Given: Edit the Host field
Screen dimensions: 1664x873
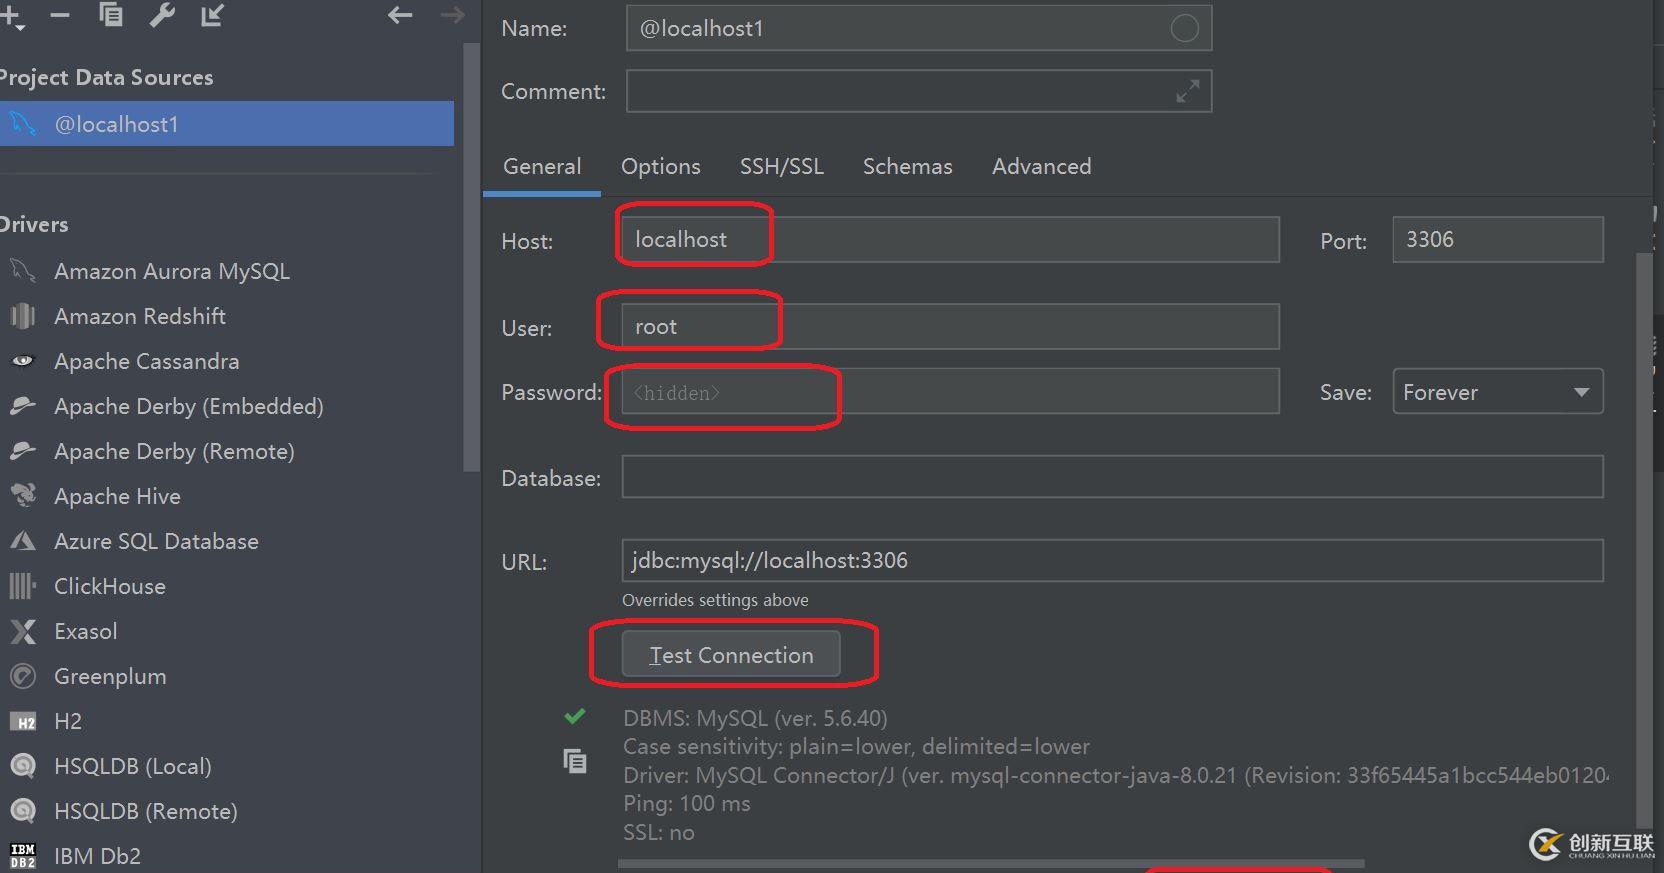Looking at the screenshot, I should (x=950, y=240).
